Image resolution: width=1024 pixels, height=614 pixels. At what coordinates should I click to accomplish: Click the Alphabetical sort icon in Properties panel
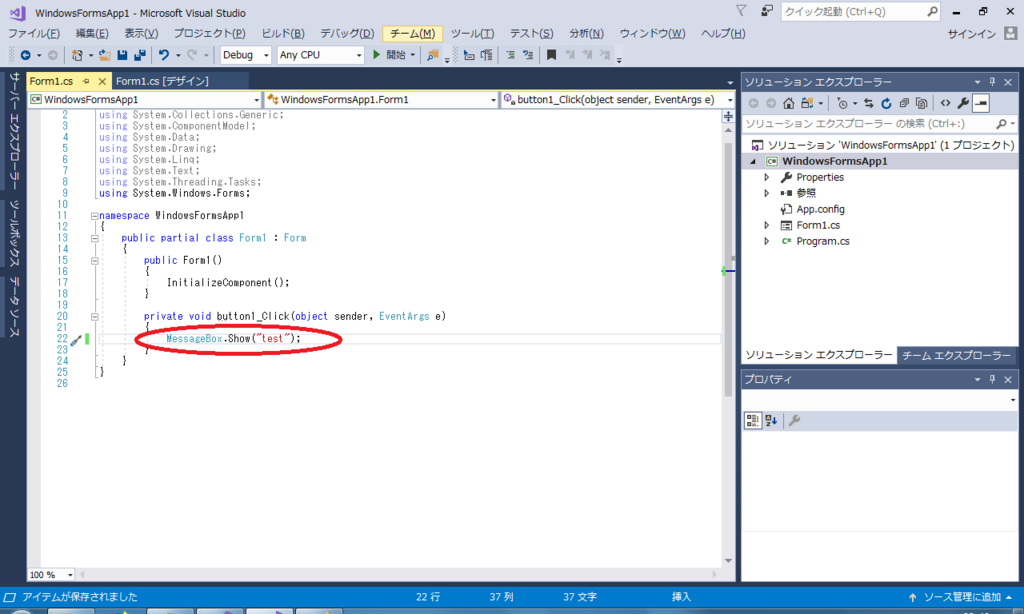771,421
